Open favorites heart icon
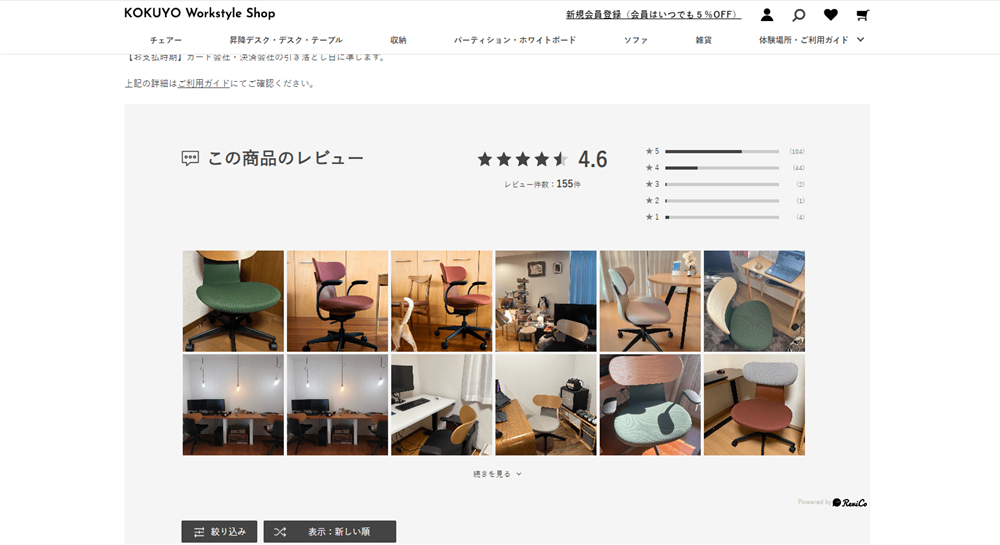This screenshot has width=1000, height=545. coord(830,15)
